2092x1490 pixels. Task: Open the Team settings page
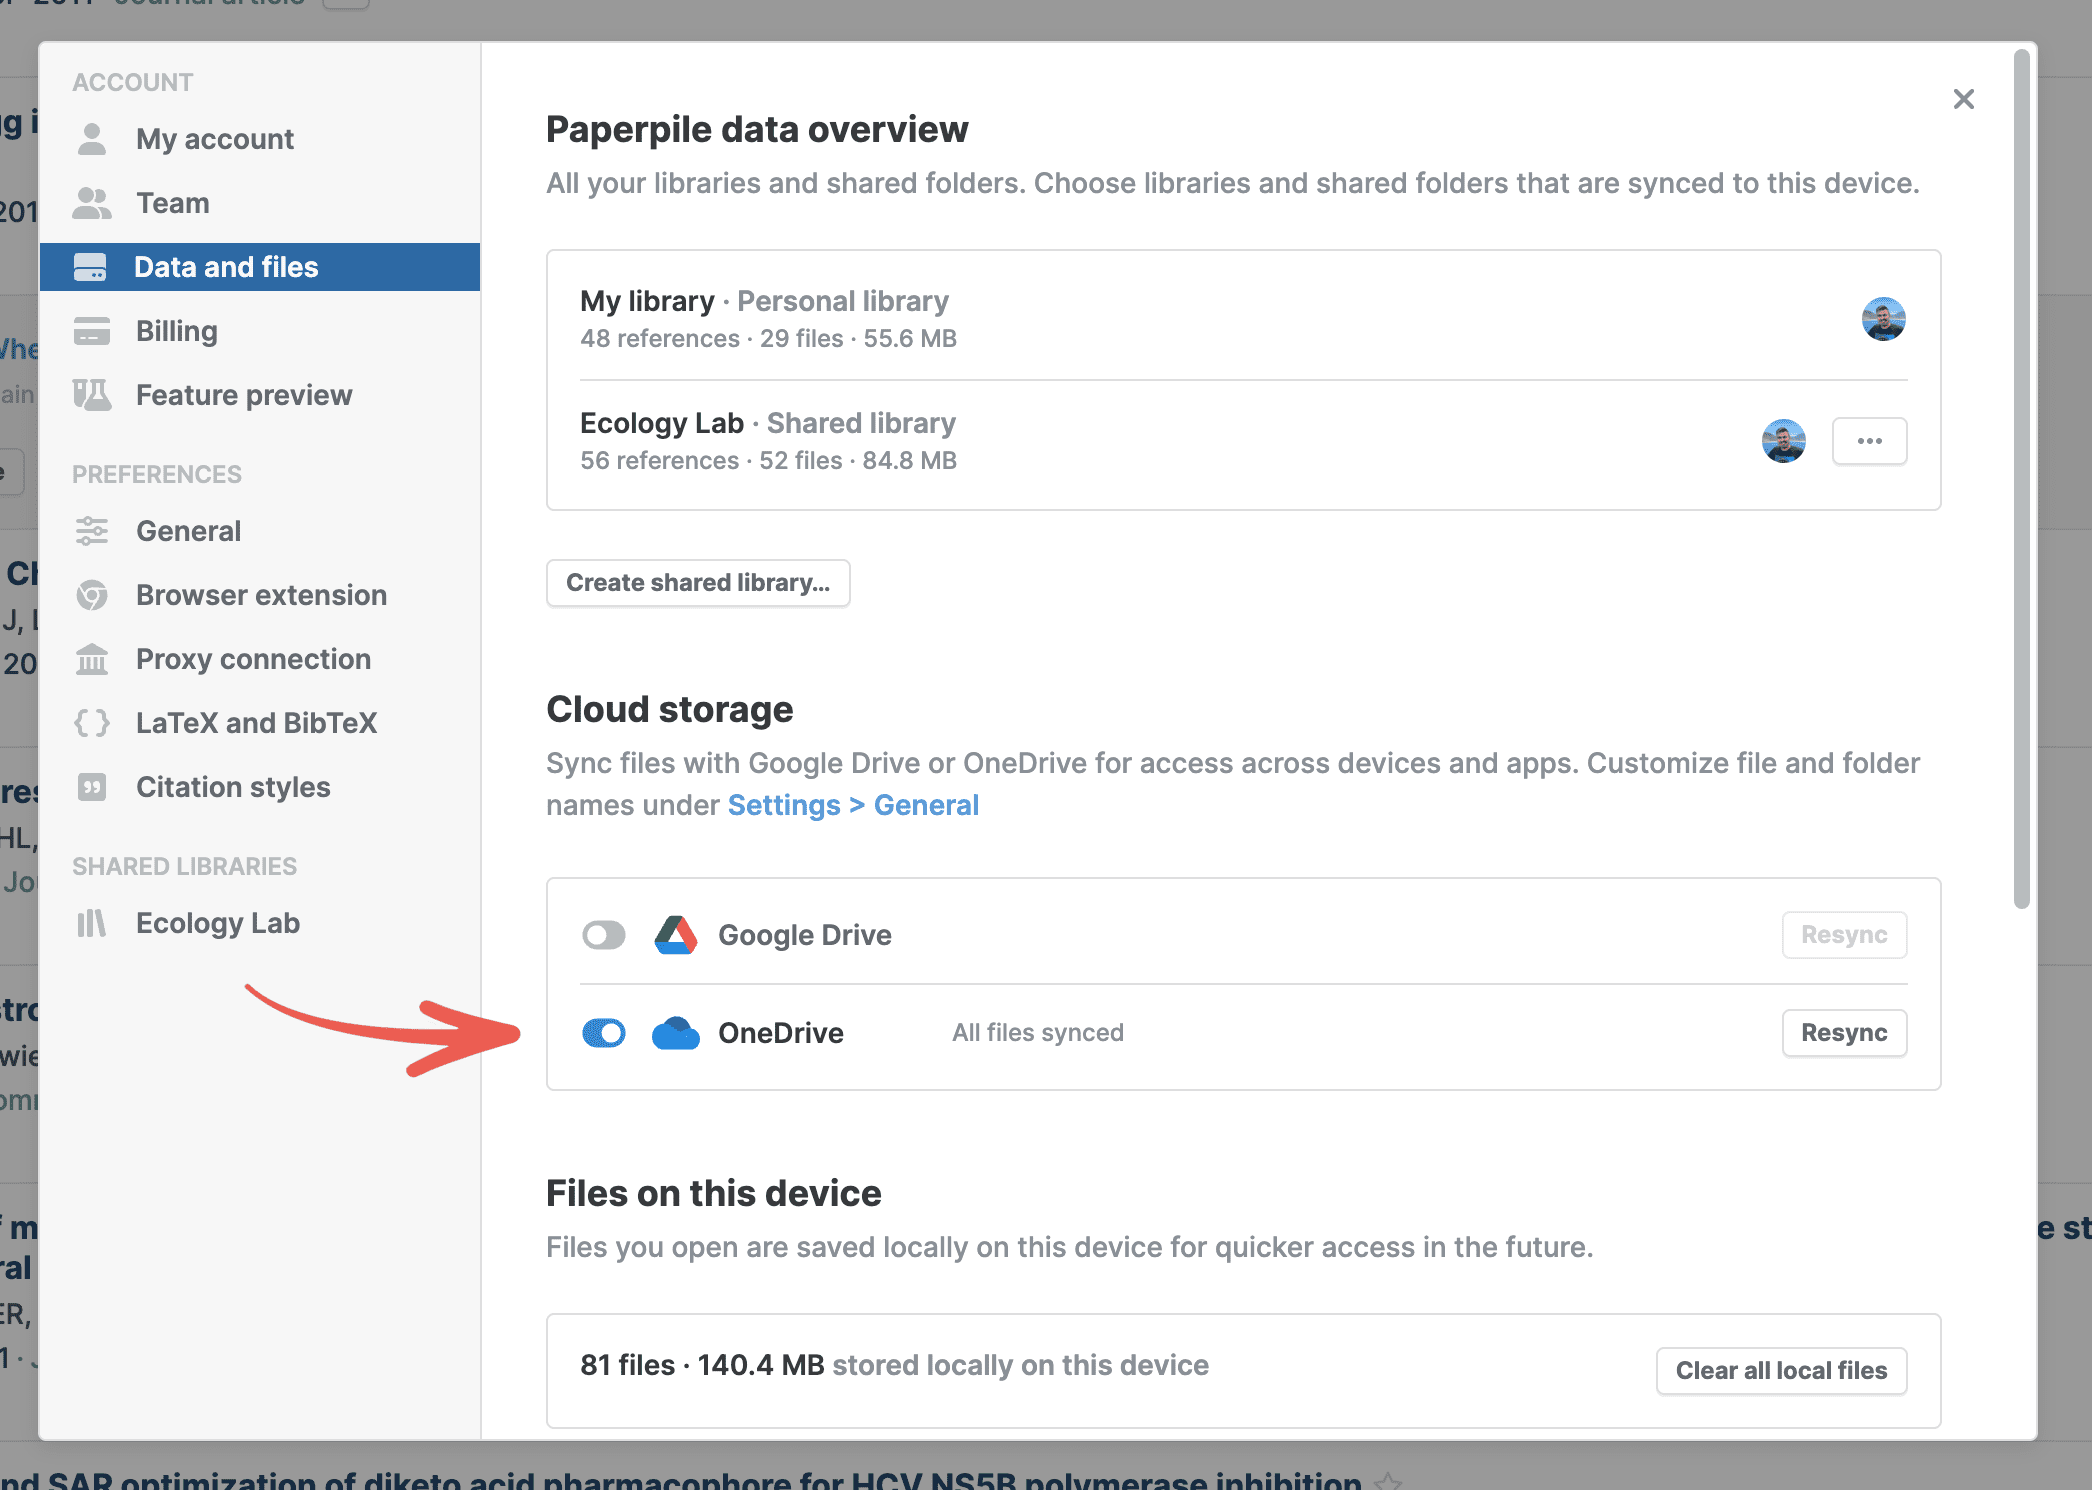[x=260, y=203]
